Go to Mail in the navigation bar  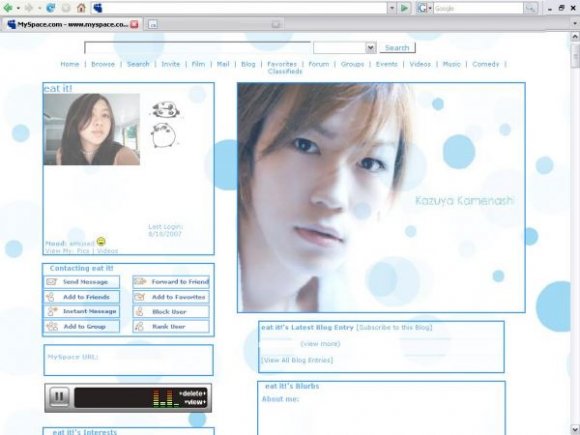223,64
